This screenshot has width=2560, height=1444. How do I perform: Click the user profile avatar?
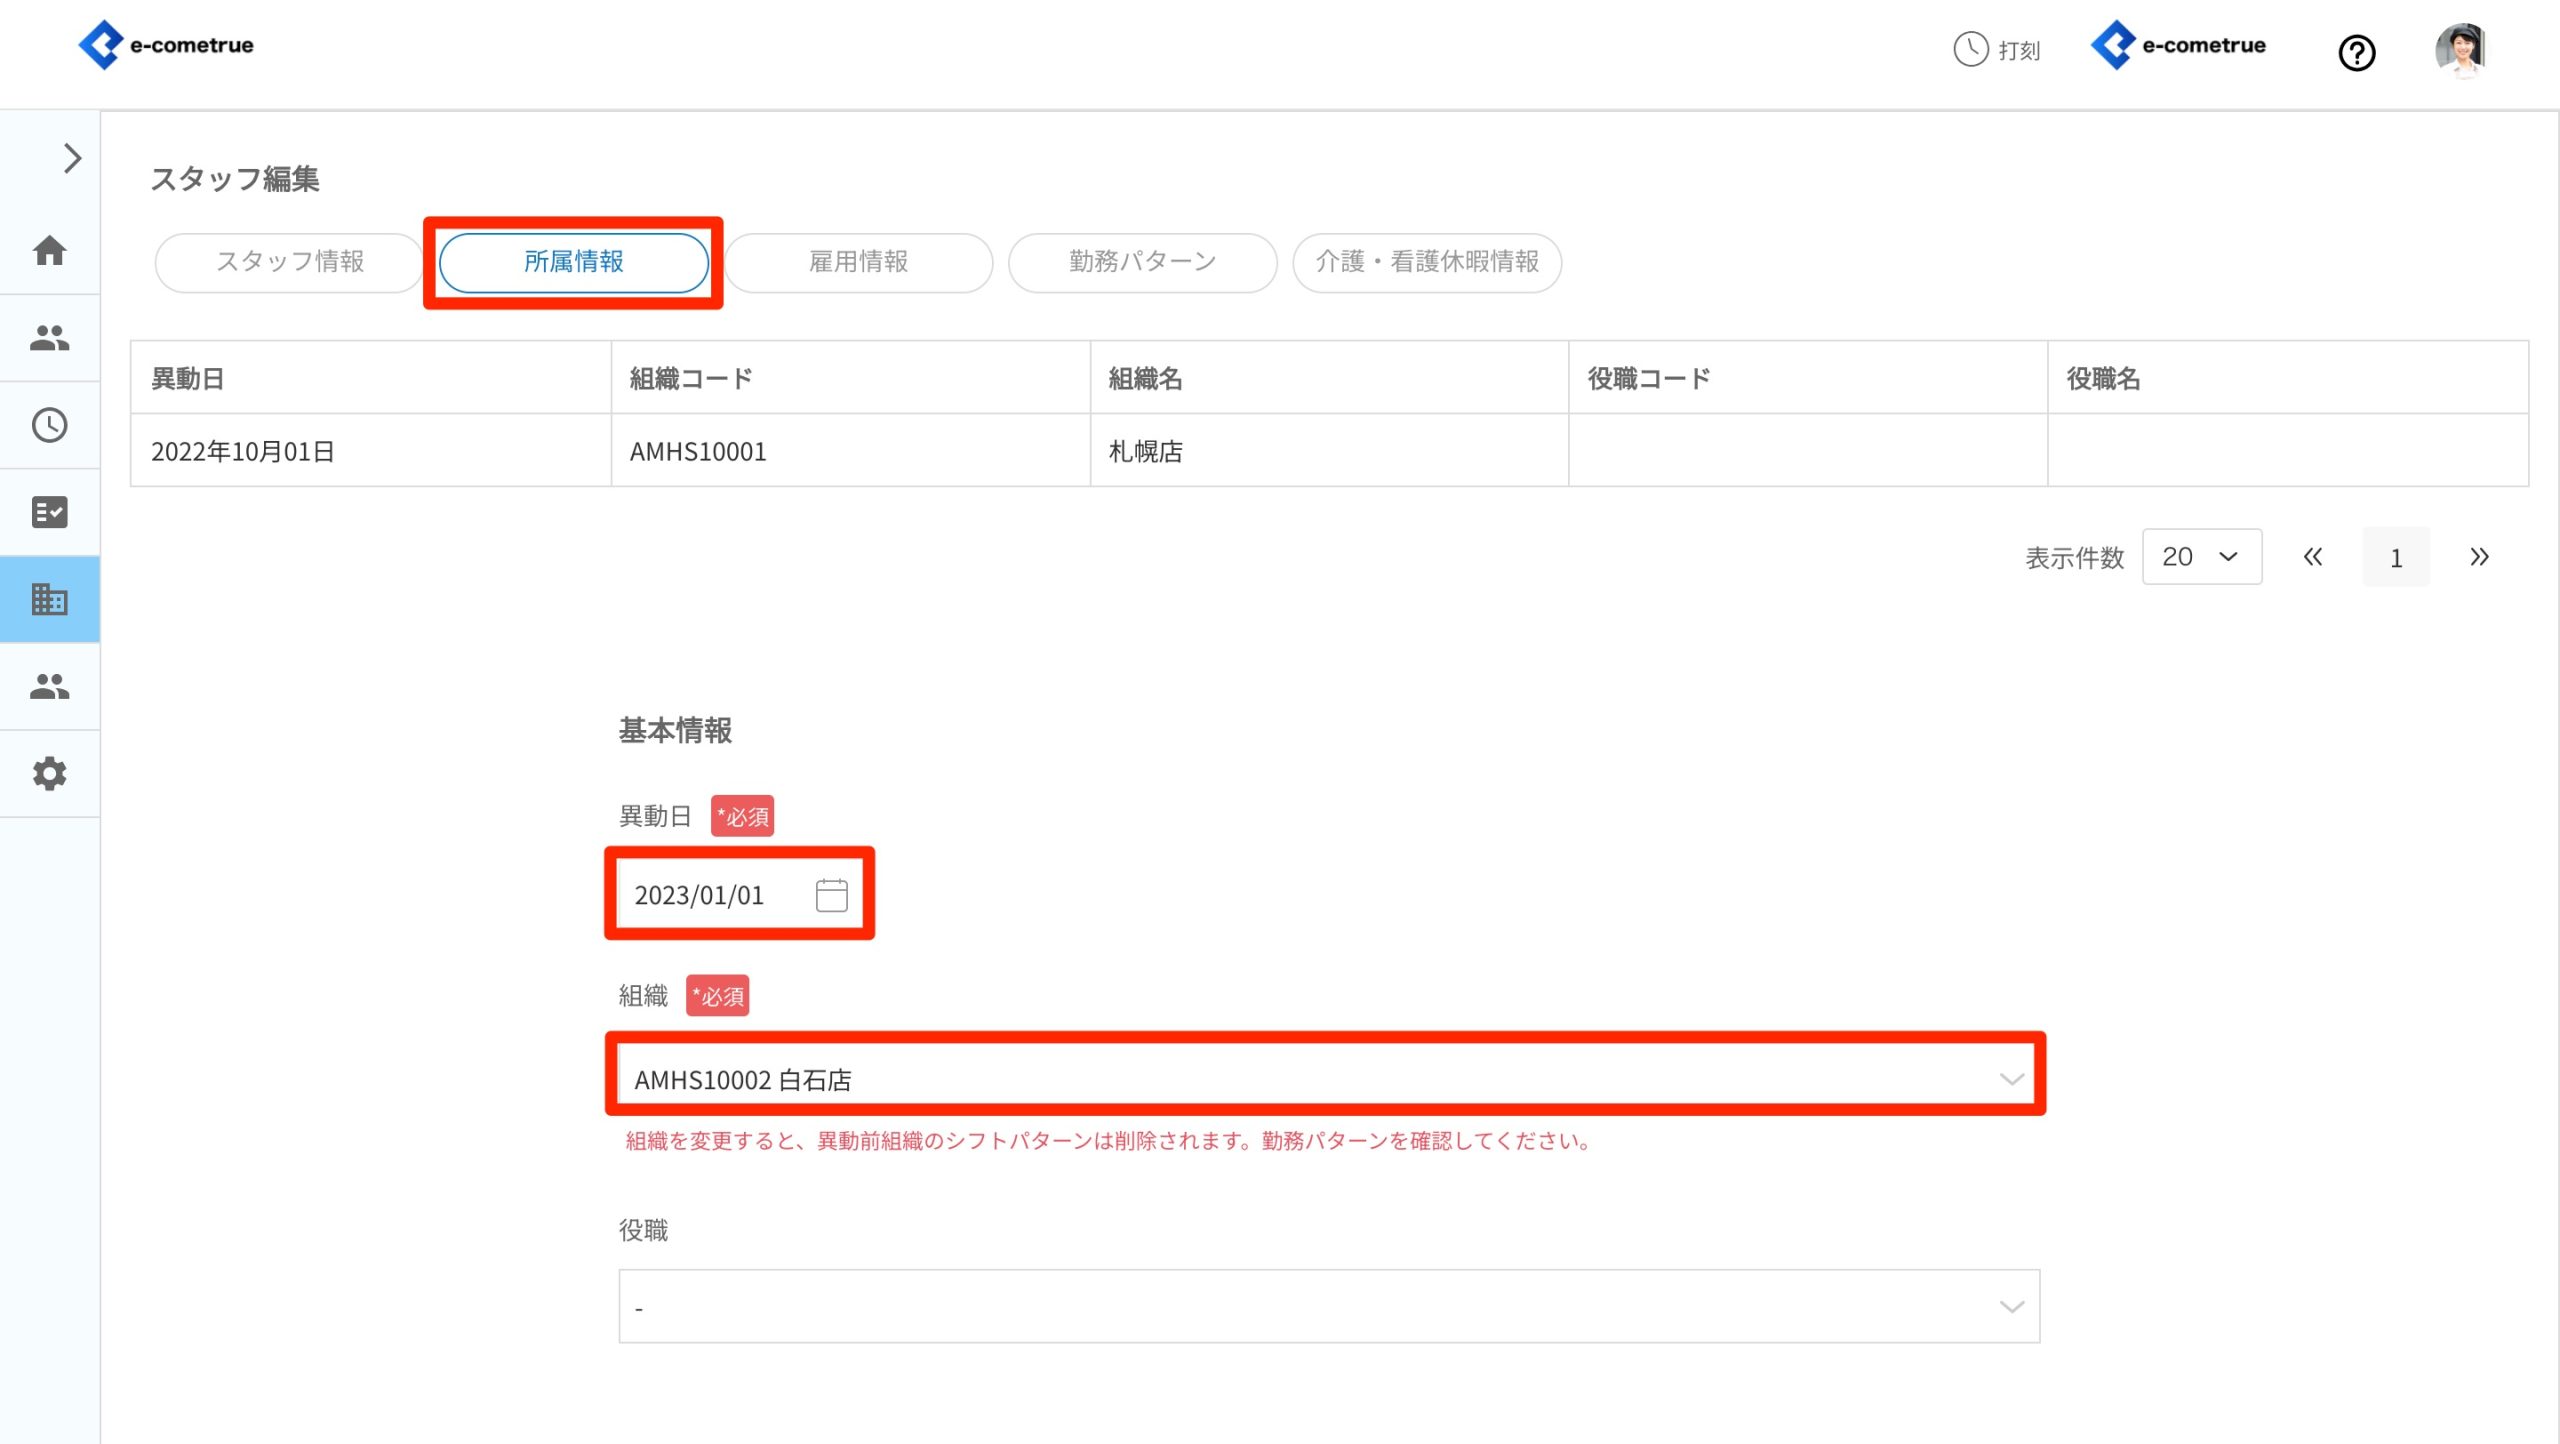2459,49
